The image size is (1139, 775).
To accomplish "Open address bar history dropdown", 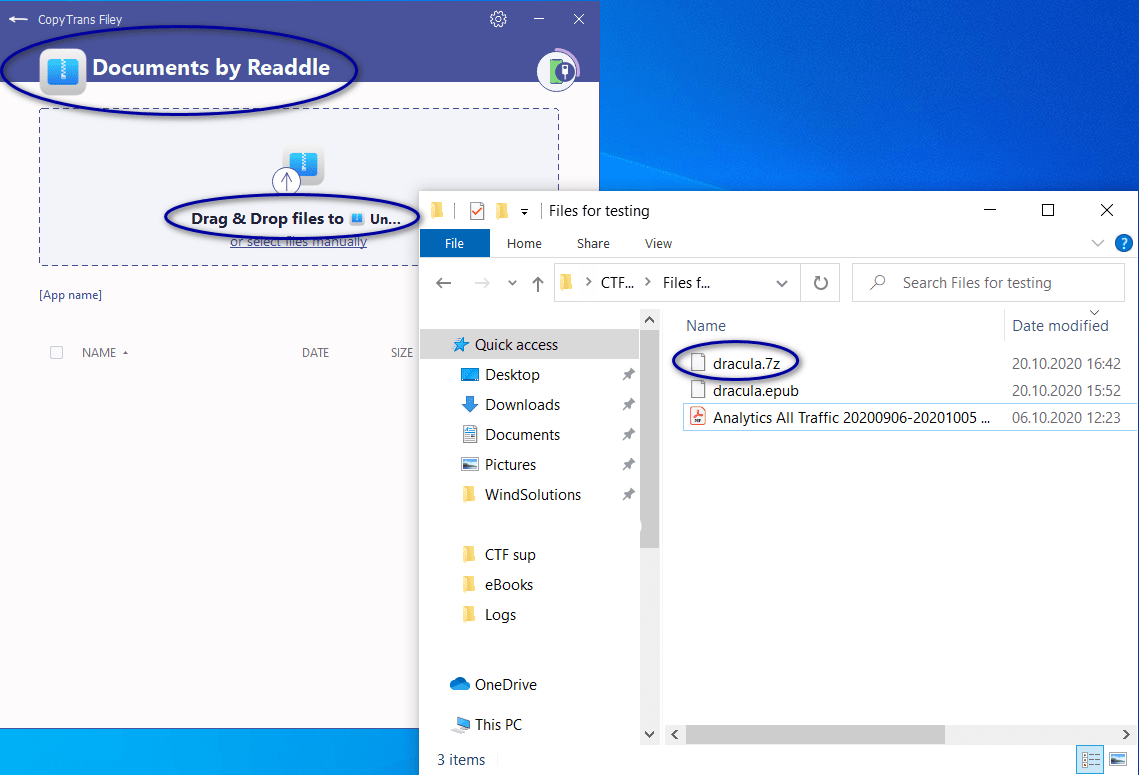I will [782, 283].
